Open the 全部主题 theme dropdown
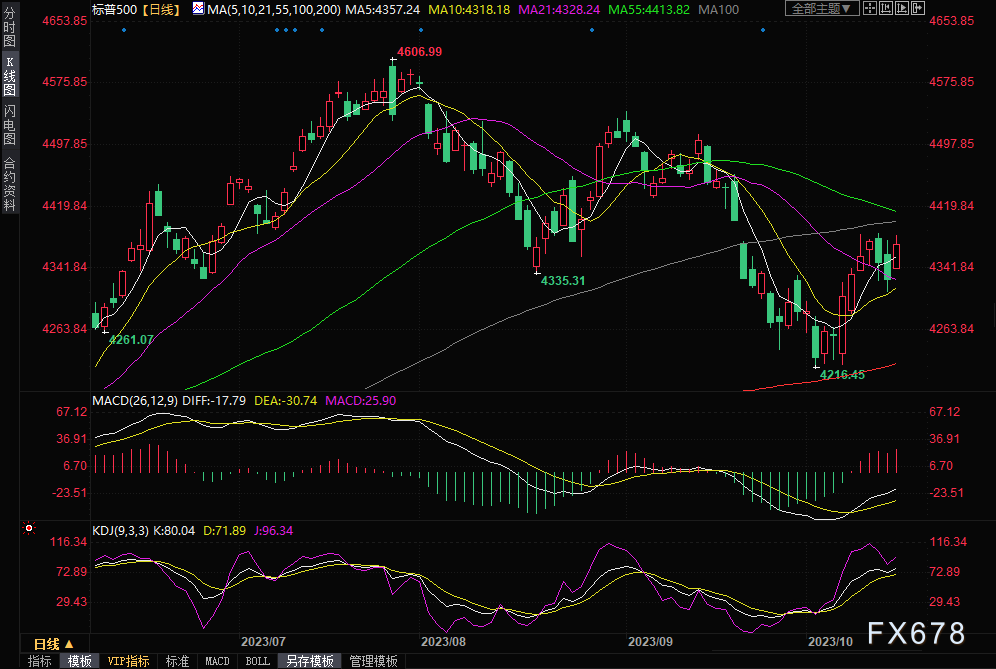The width and height of the screenshot is (996, 669). [821, 9]
